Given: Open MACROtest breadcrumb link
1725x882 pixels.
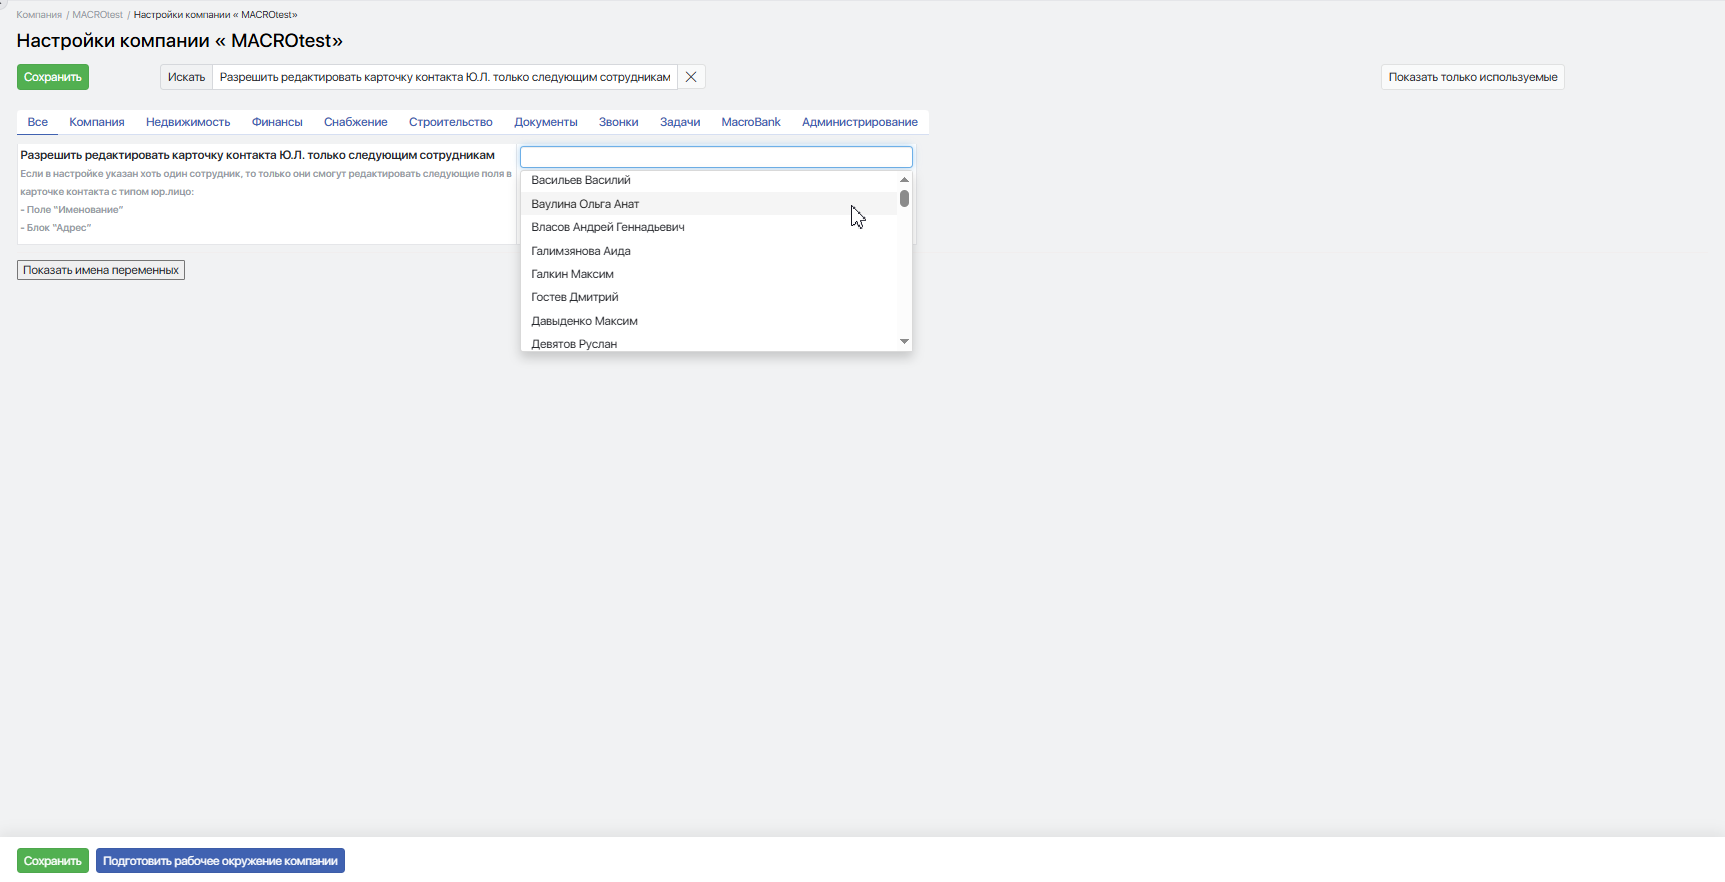Looking at the screenshot, I should 97,15.
